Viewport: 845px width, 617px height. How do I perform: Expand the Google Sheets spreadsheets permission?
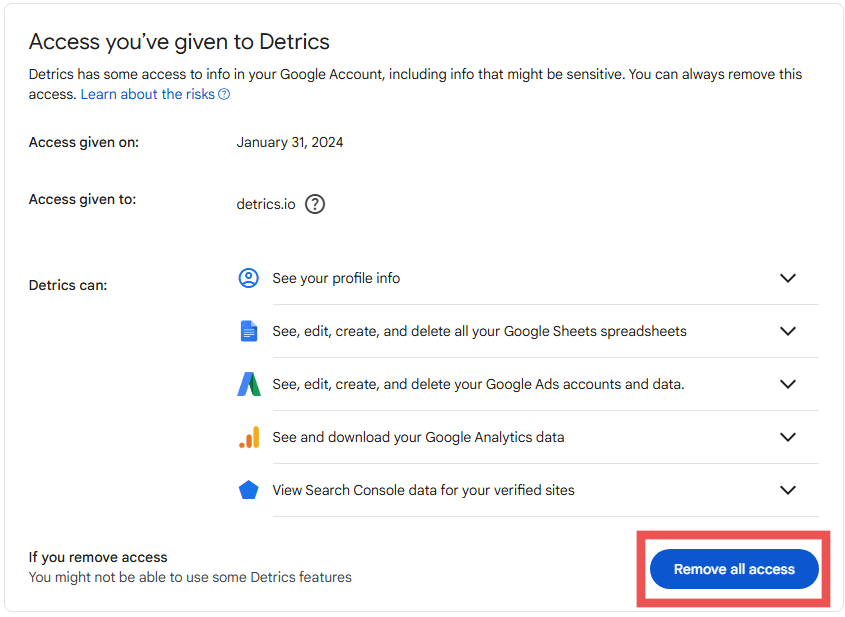pyautogui.click(x=788, y=331)
